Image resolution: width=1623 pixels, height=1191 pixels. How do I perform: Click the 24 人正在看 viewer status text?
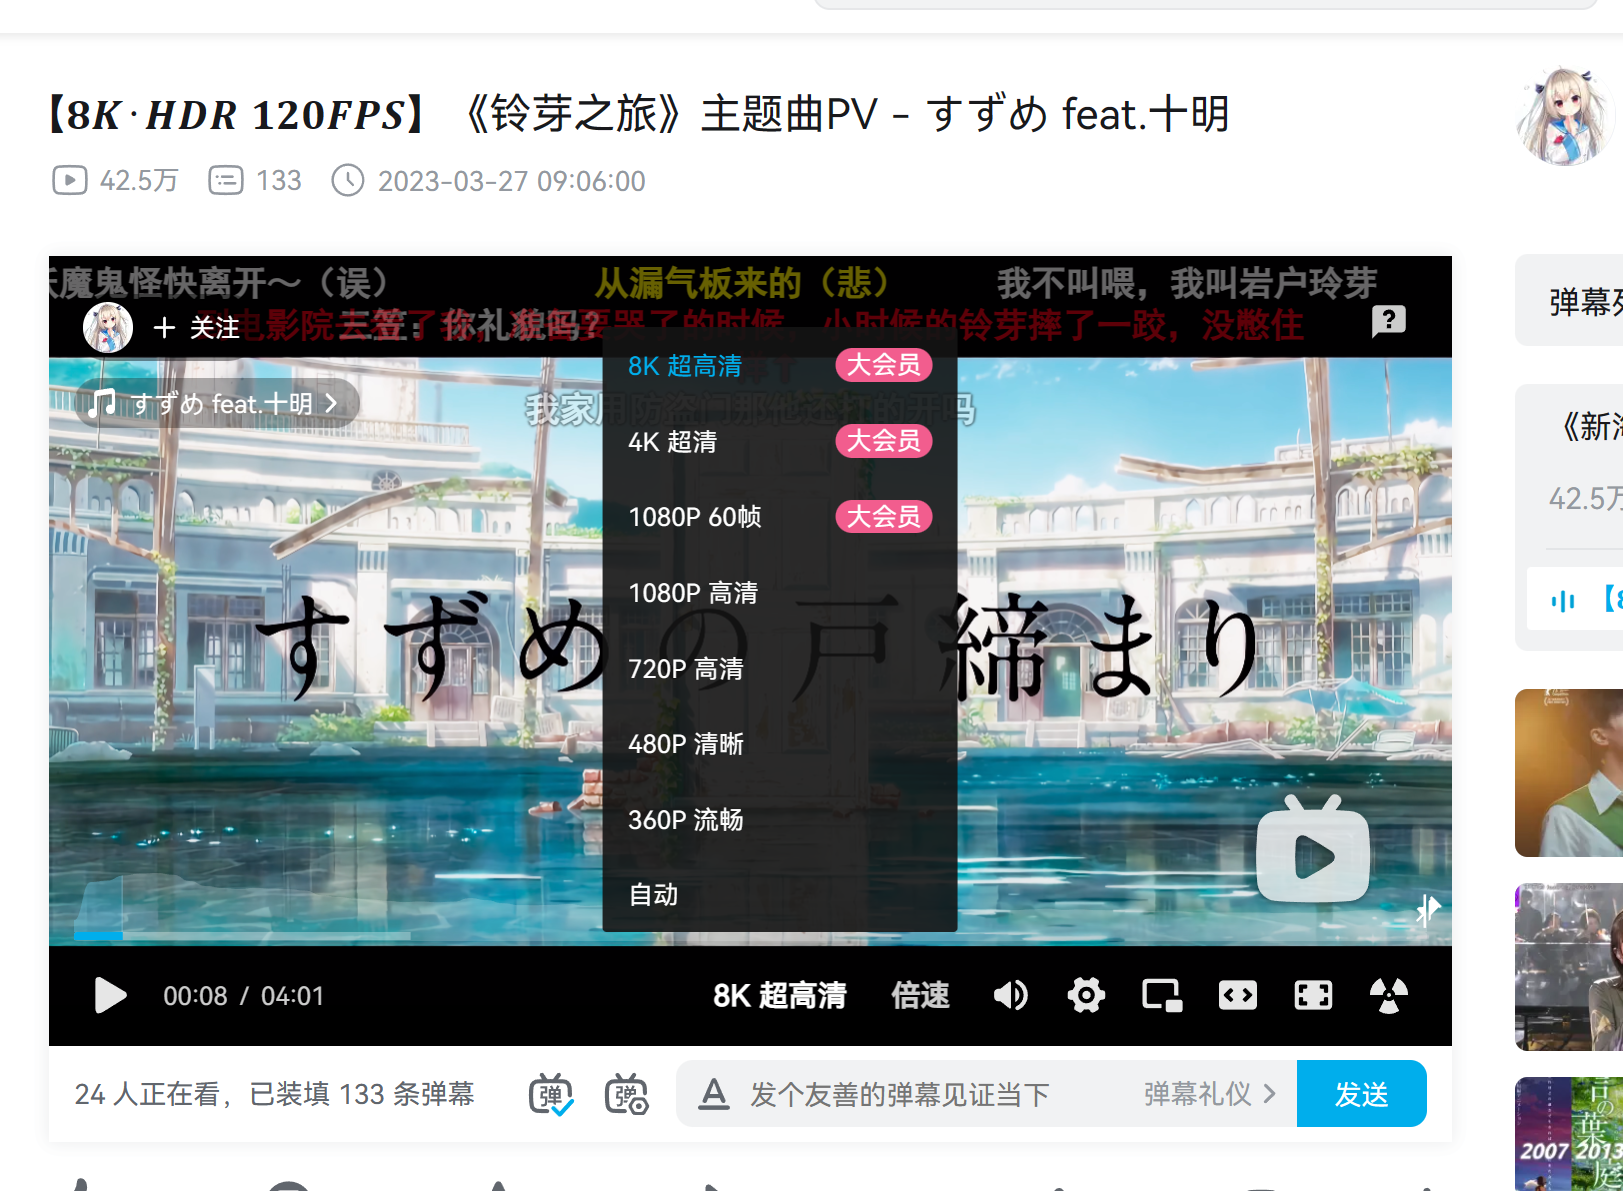tap(146, 1094)
